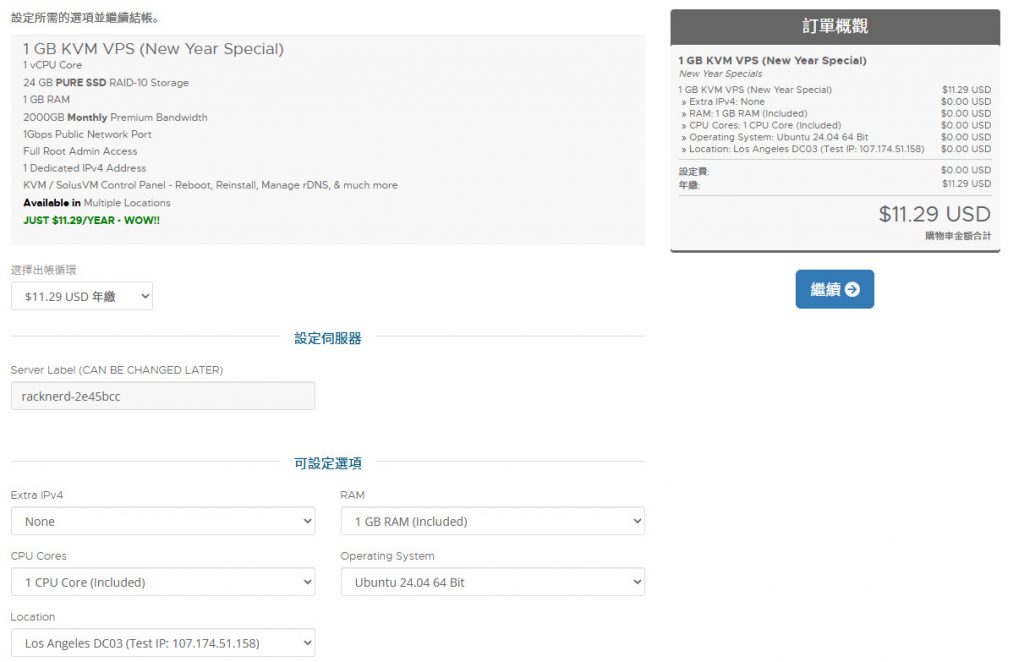Click the 訂單概觀 order summary header
This screenshot has width=1024, height=662.
point(834,27)
